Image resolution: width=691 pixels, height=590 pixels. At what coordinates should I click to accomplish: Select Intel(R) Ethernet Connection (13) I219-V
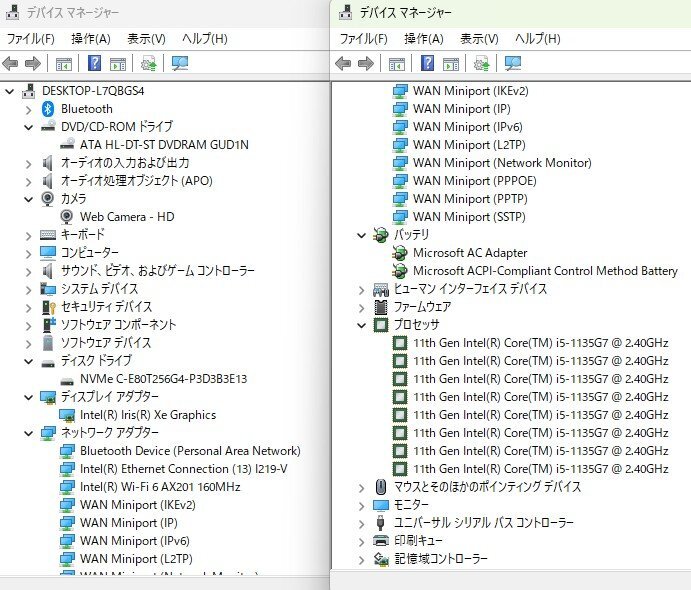tap(184, 469)
